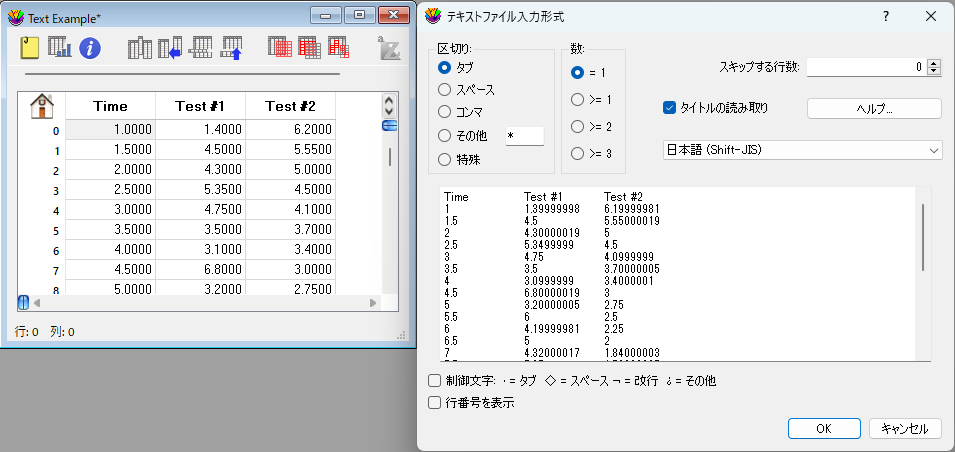
Task: Uncheck タイトルの読み取り checkbox
Action: [x=670, y=108]
